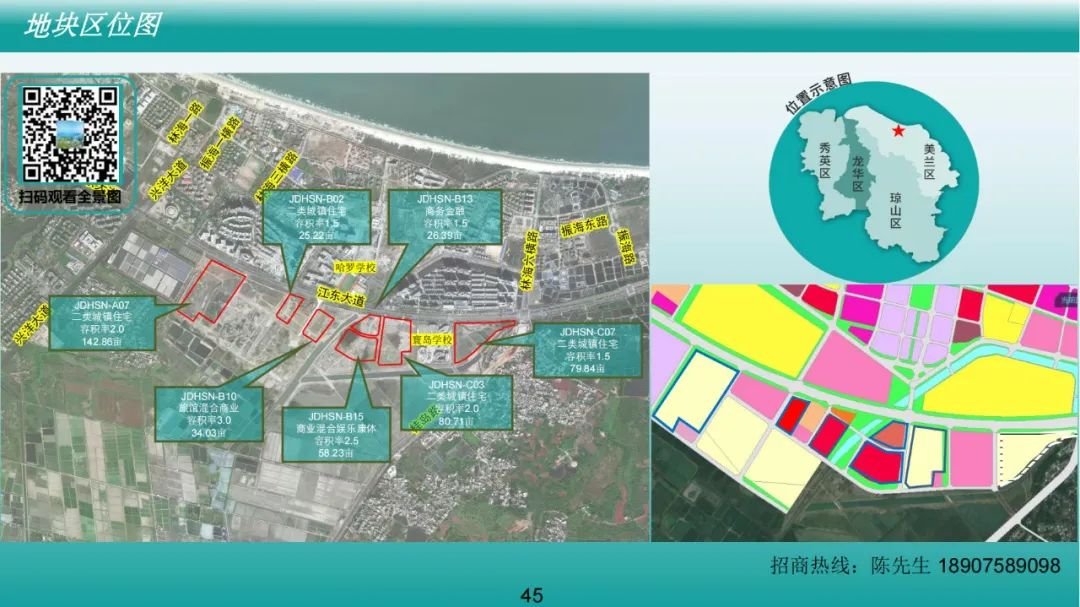This screenshot has width=1080, height=607.
Task: Click the 美兰区 district label
Action: click(x=929, y=160)
